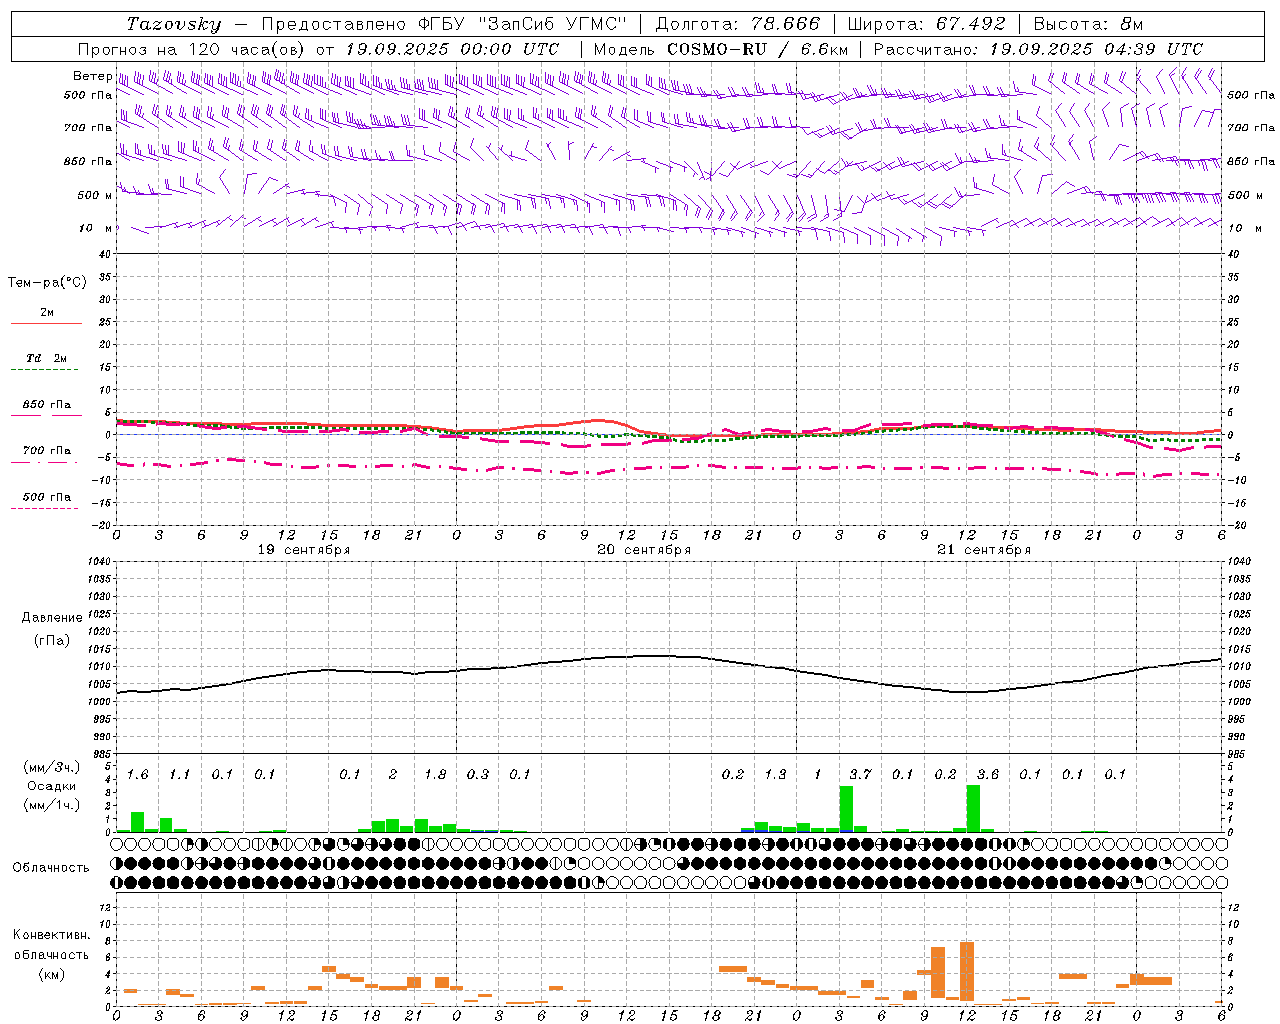Click the 19 сентября date label
Image resolution: width=1280 pixels, height=1024 pixels.
point(304,550)
